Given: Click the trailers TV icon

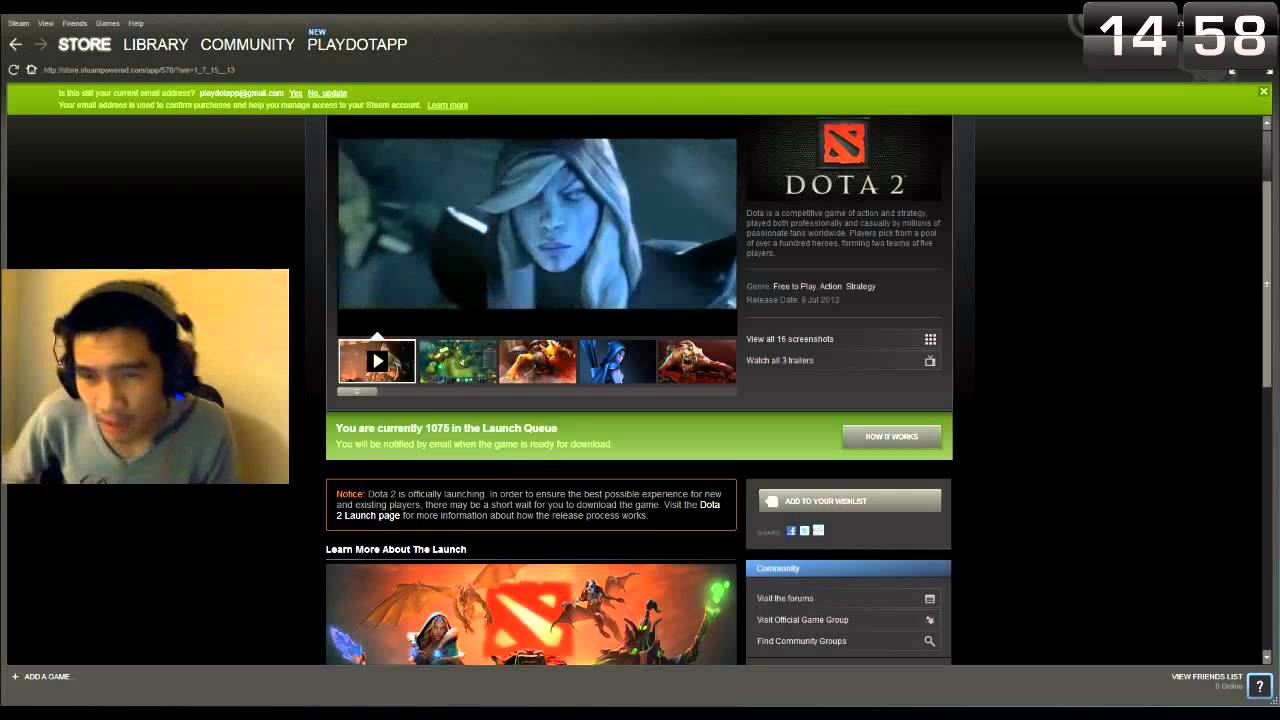Looking at the screenshot, I should click(x=930, y=361).
